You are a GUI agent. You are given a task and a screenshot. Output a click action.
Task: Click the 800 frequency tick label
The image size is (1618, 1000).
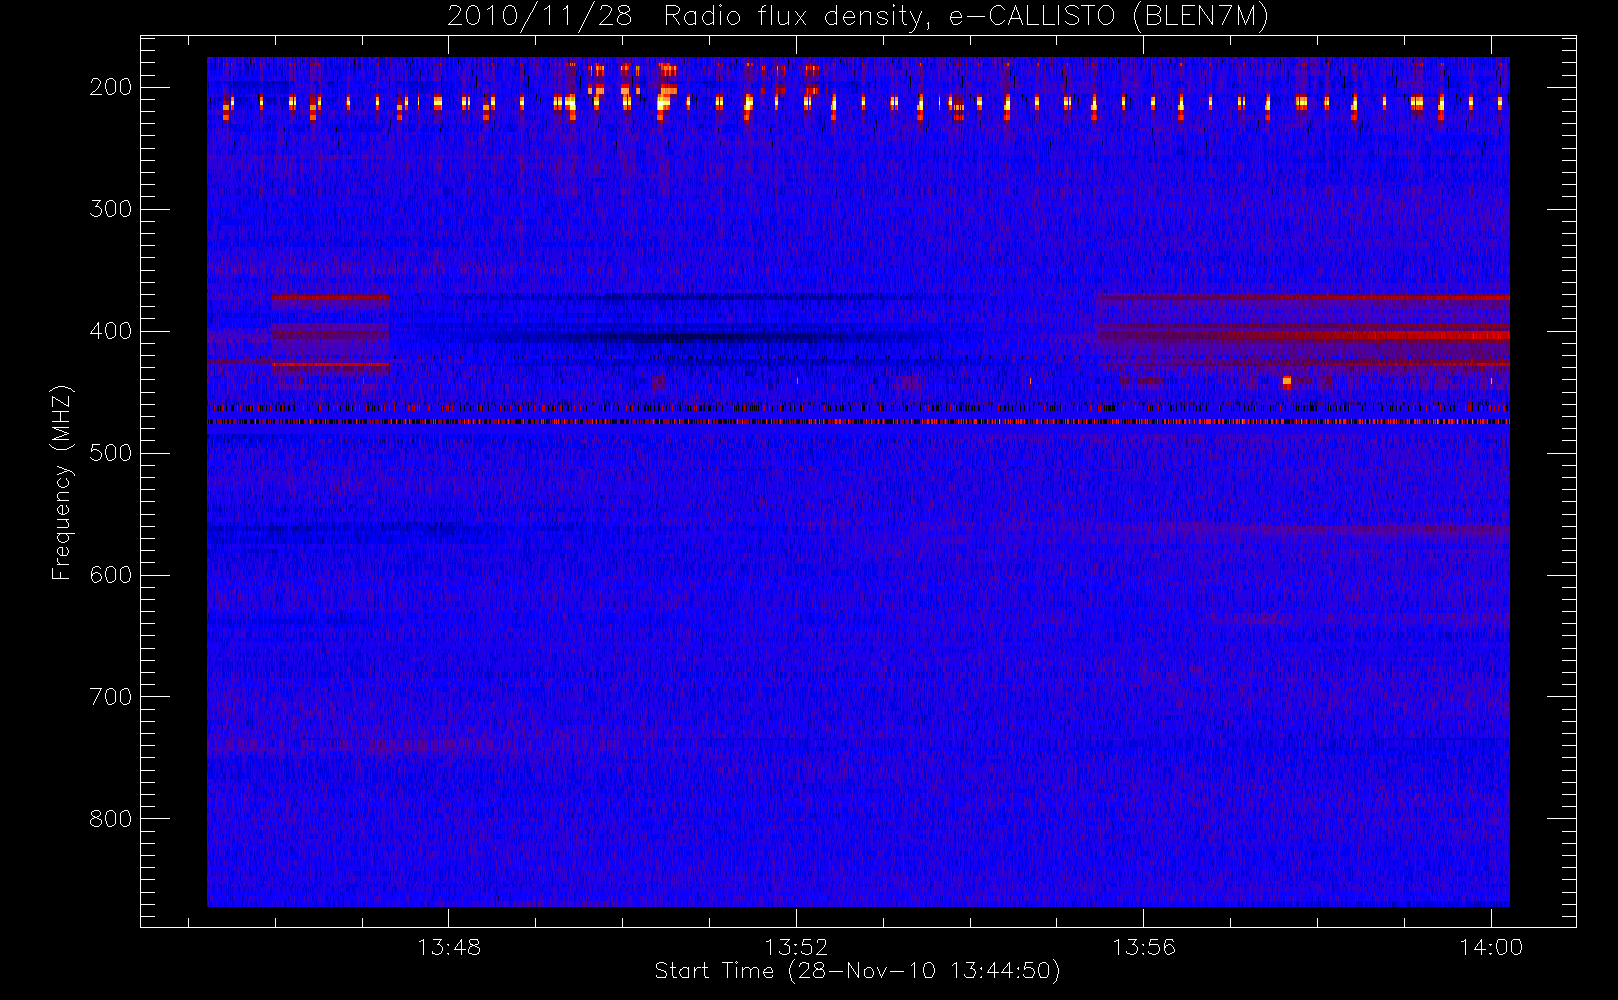pos(111,819)
